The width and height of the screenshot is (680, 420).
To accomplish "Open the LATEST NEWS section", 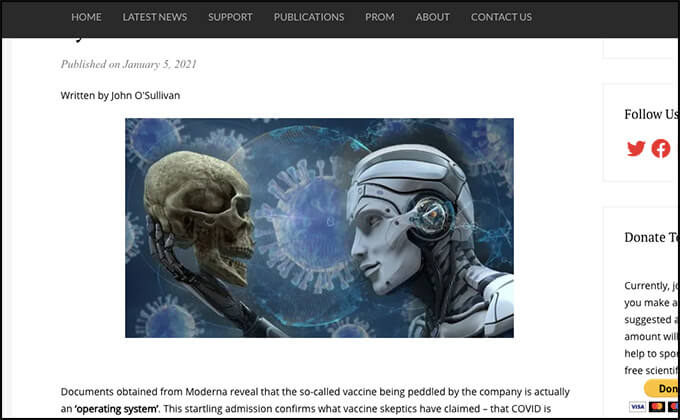I will 155,17.
